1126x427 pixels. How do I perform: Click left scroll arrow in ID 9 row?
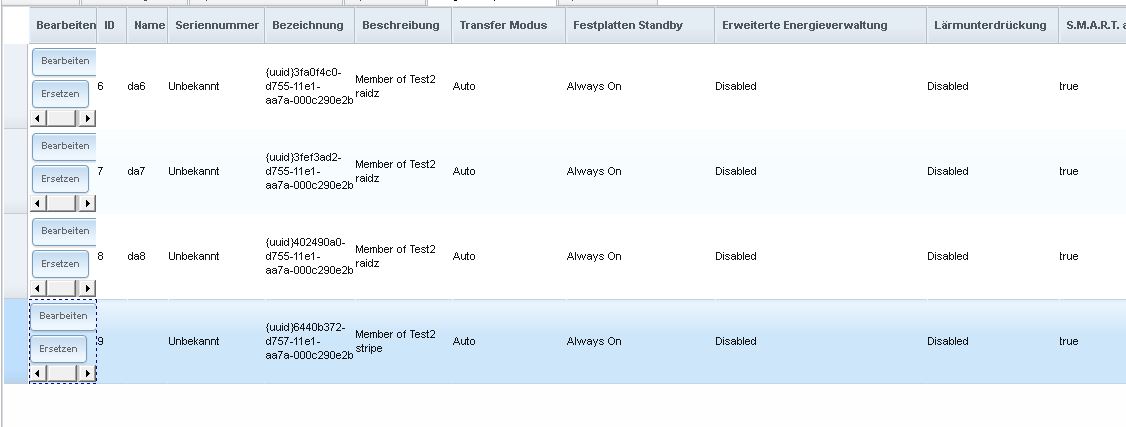click(x=39, y=373)
